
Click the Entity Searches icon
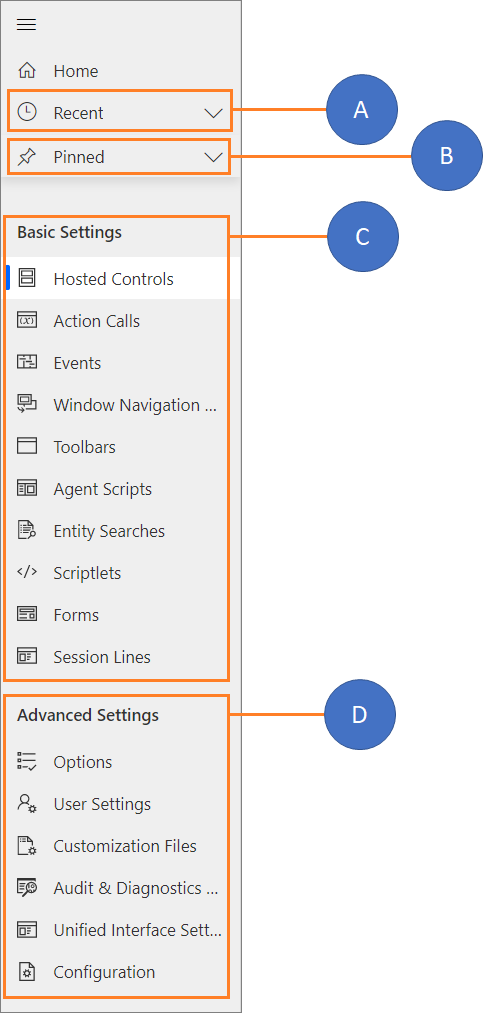(27, 530)
